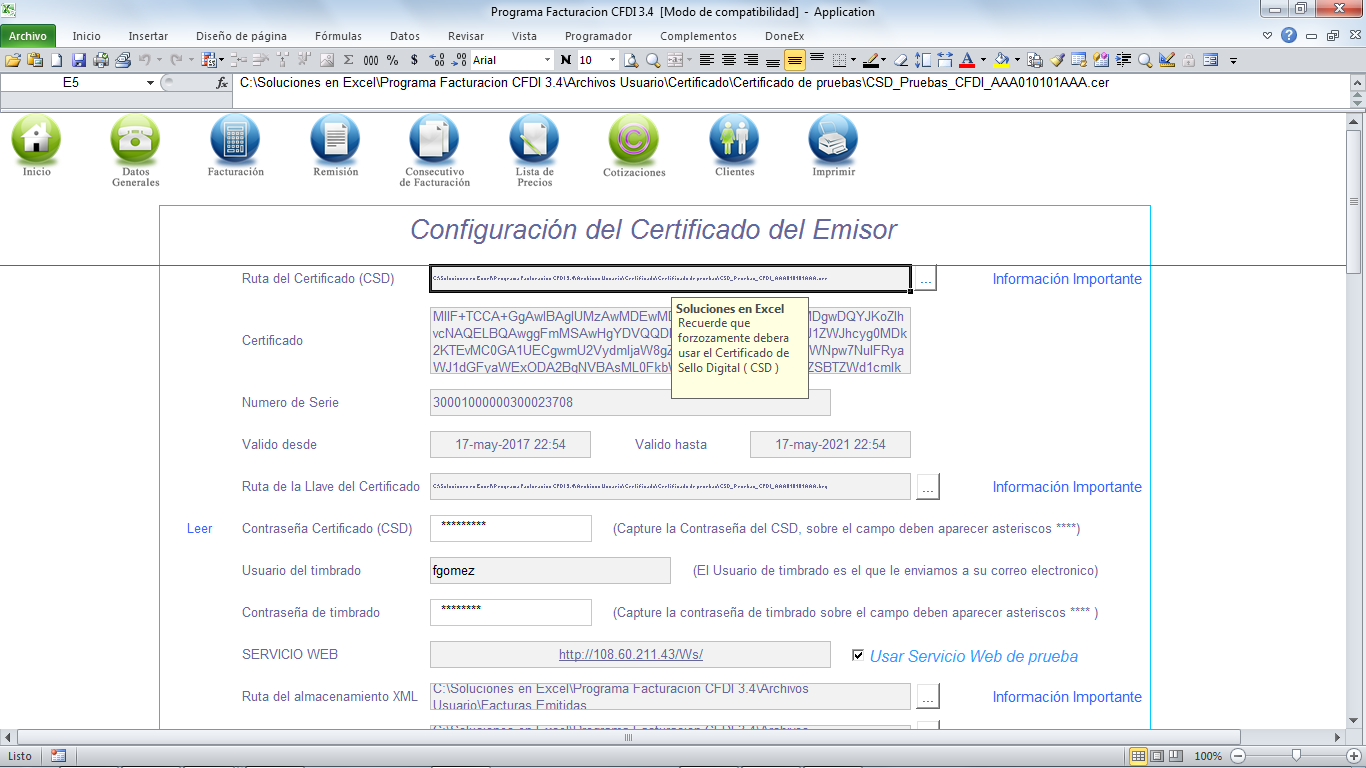
Task: Click the Cotizaciones icon
Action: coord(634,139)
